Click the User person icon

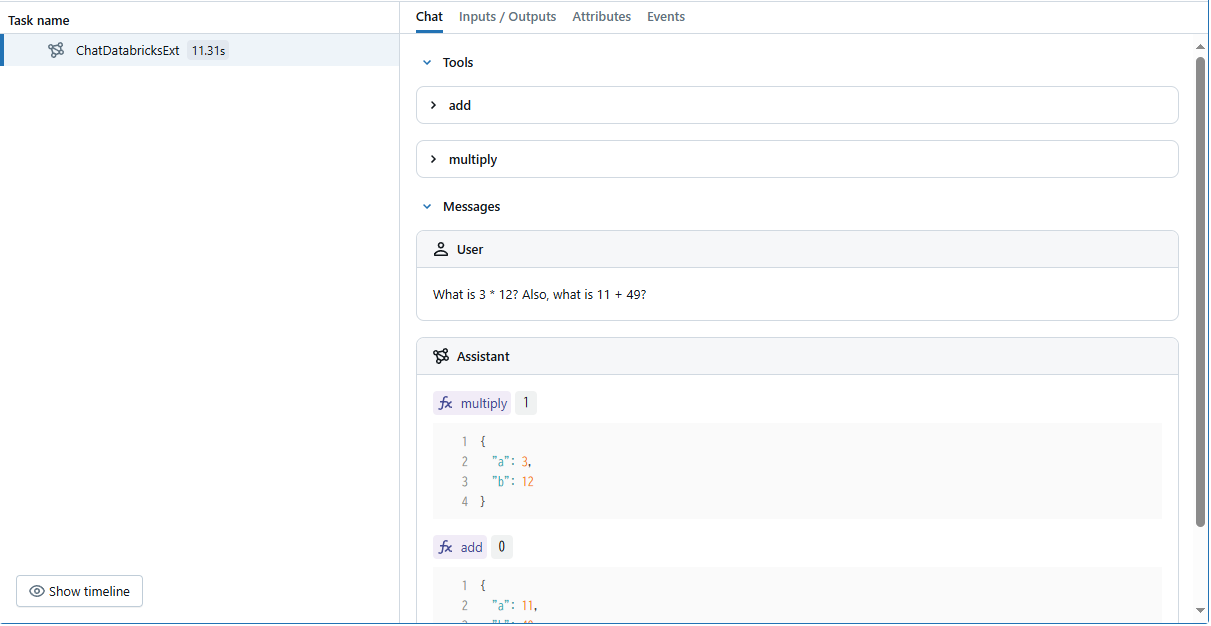coord(441,249)
